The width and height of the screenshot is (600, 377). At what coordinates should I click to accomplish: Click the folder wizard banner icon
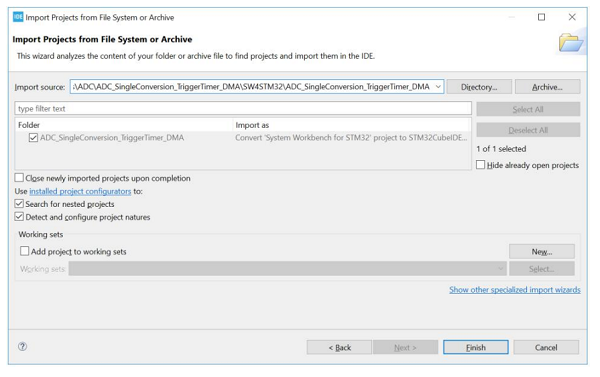[571, 42]
